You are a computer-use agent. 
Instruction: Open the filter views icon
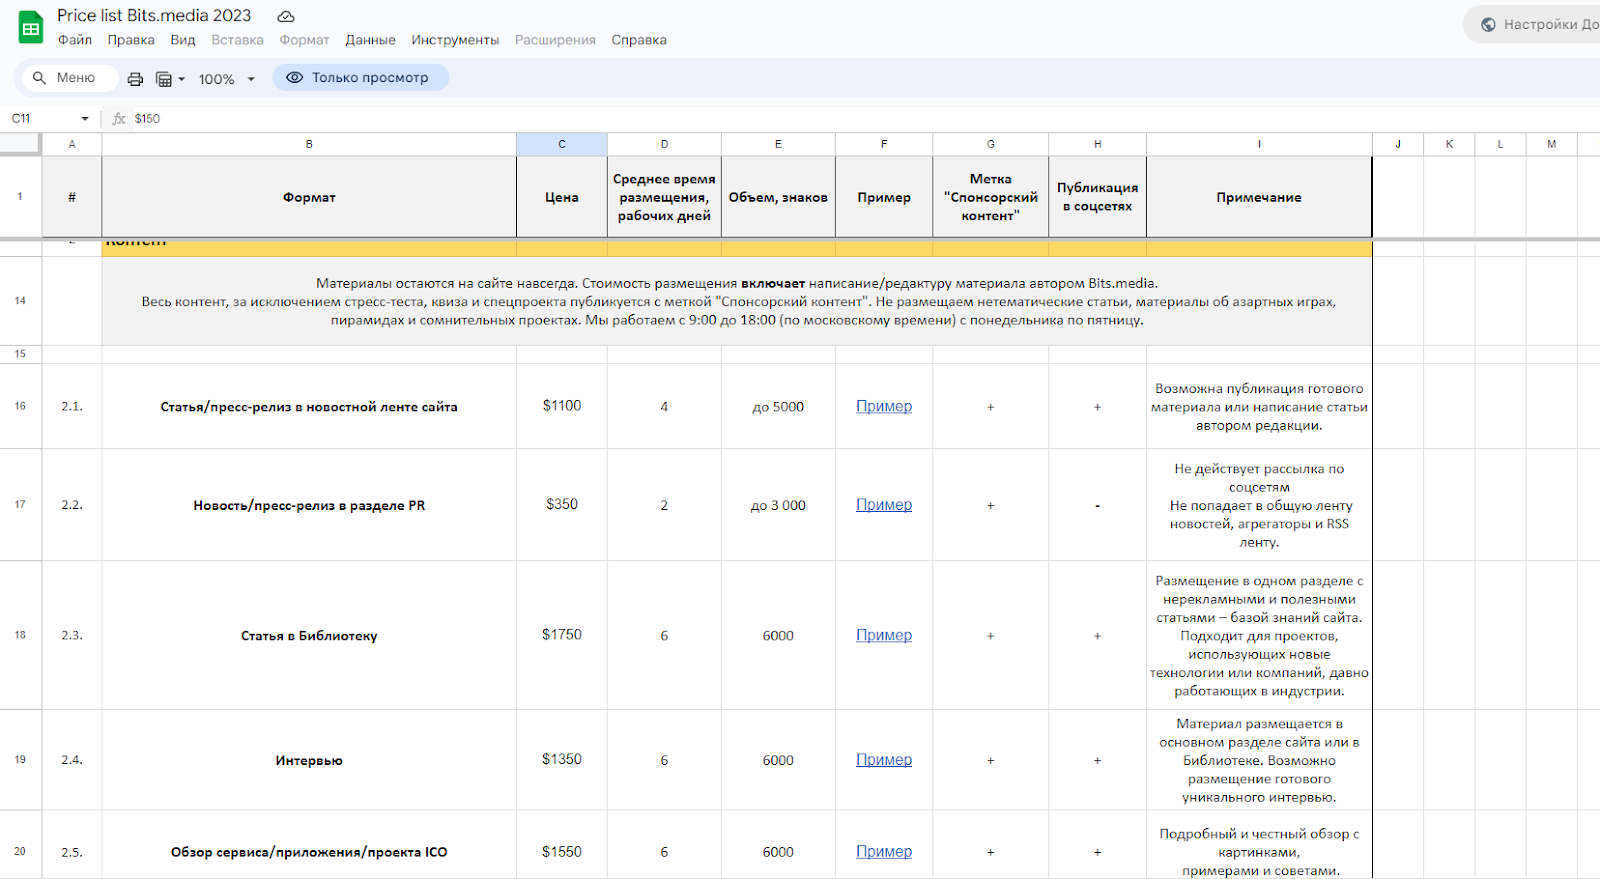point(164,78)
